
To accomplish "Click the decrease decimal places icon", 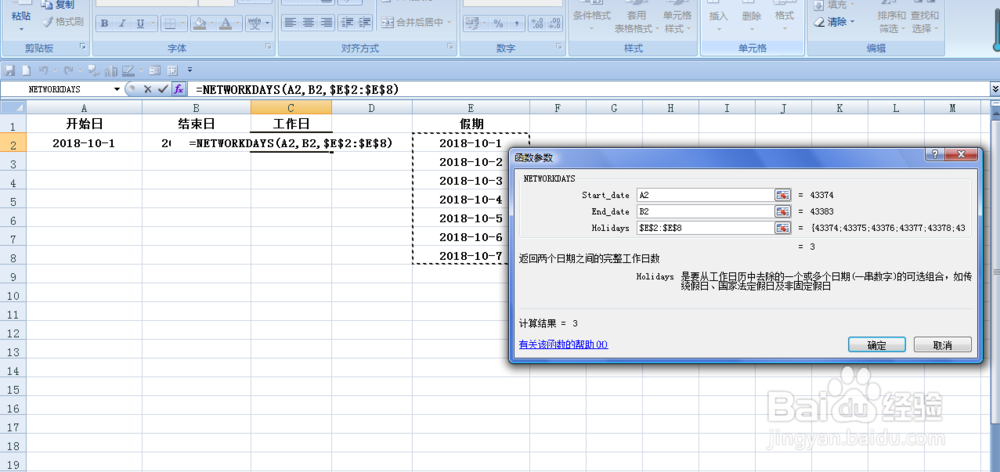I will pyautogui.click(x=554, y=24).
